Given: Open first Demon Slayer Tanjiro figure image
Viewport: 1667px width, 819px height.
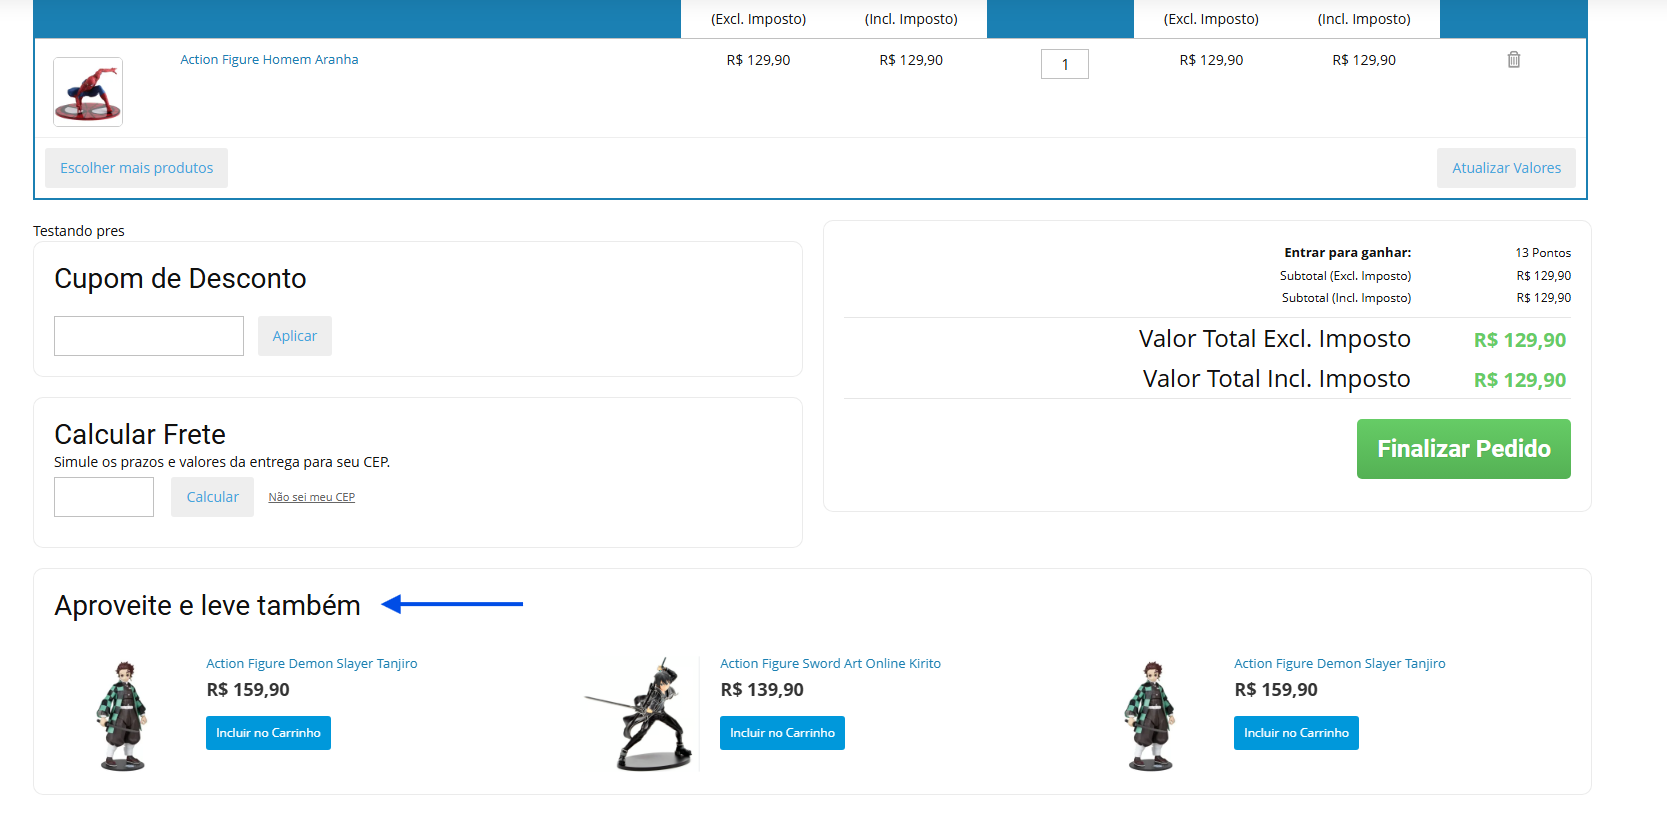Looking at the screenshot, I should pos(123,715).
